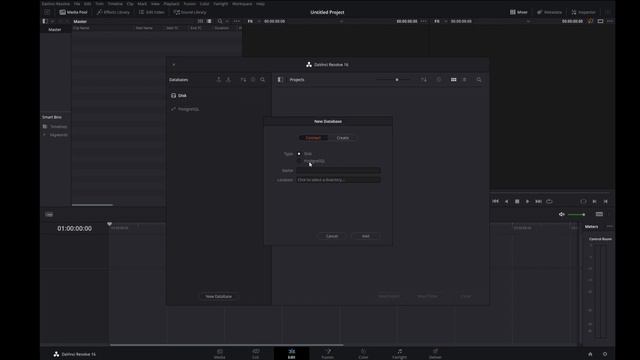Click the database info icon
Viewport: 640px width, 360px height.
(x=253, y=80)
